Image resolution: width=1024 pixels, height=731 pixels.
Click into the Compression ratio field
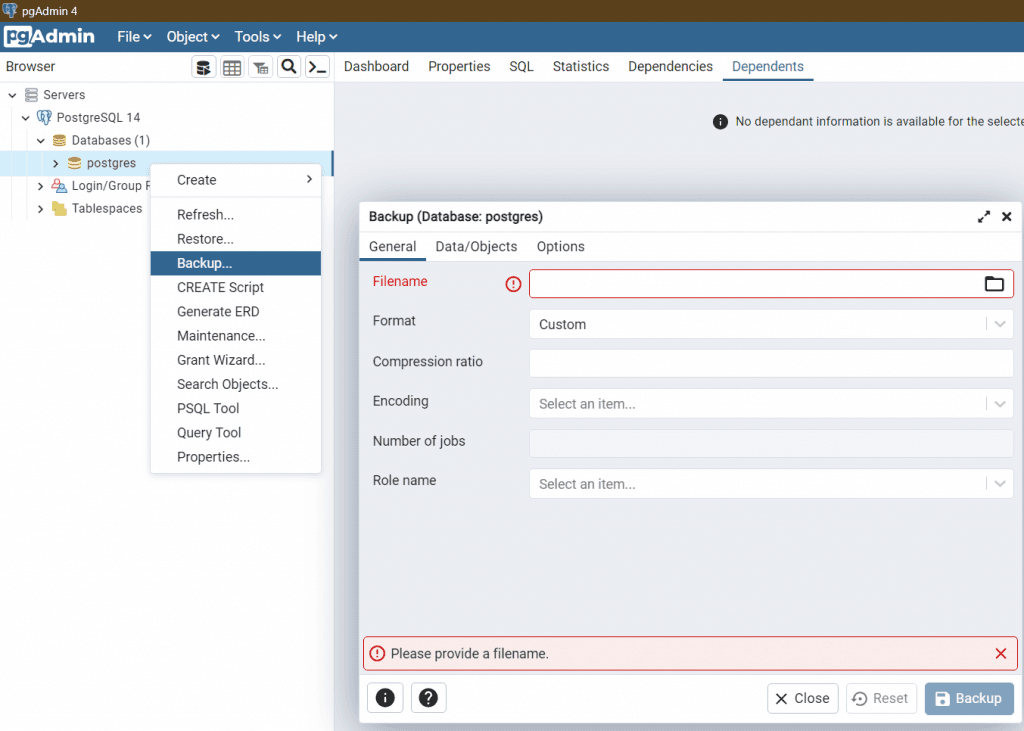pos(770,363)
